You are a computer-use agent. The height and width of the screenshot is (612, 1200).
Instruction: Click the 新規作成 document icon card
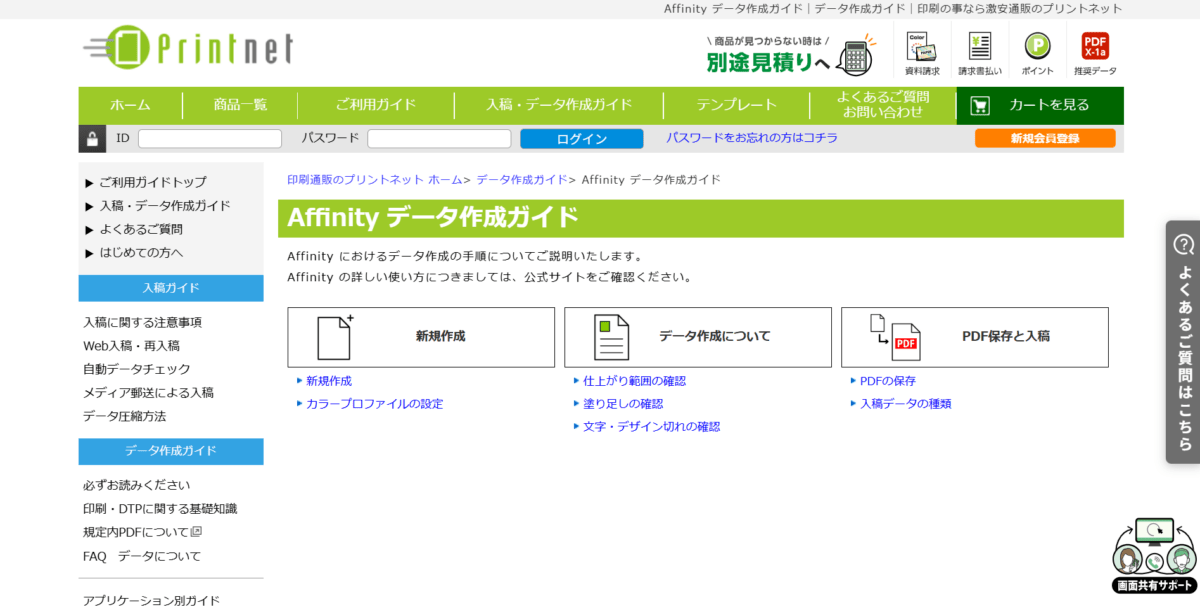click(x=421, y=337)
